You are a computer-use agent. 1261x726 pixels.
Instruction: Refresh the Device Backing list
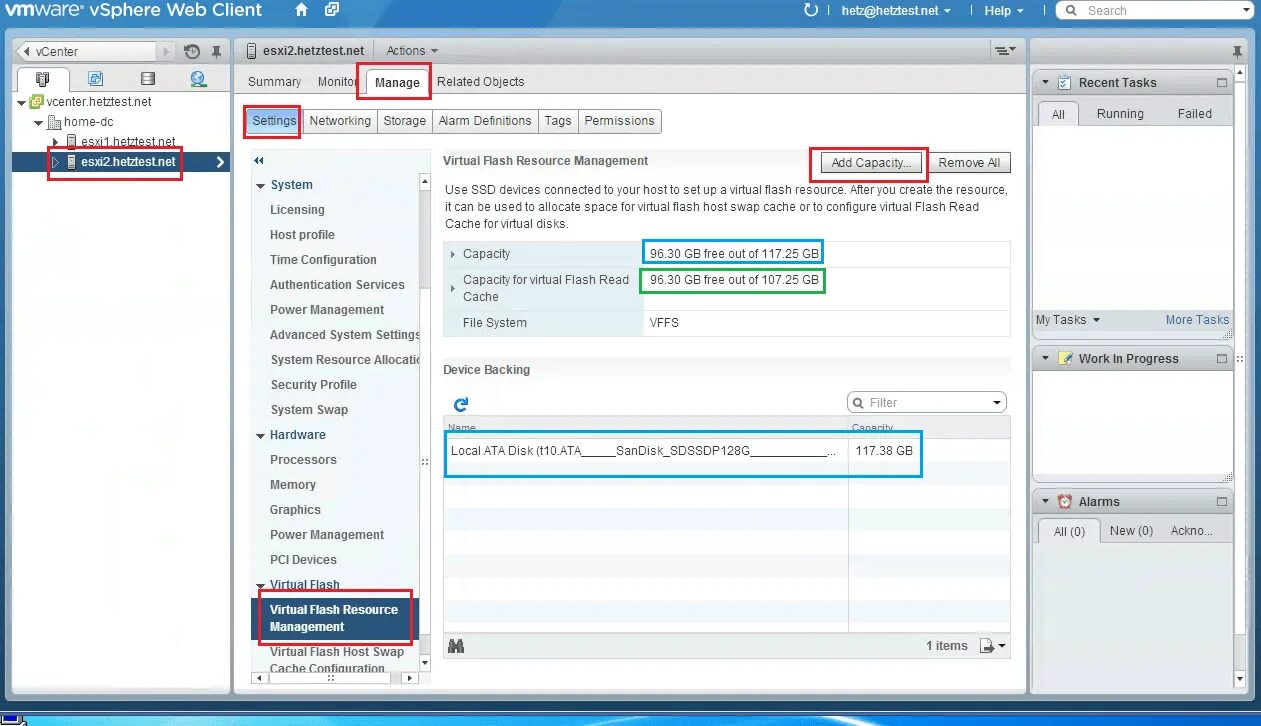pos(461,404)
